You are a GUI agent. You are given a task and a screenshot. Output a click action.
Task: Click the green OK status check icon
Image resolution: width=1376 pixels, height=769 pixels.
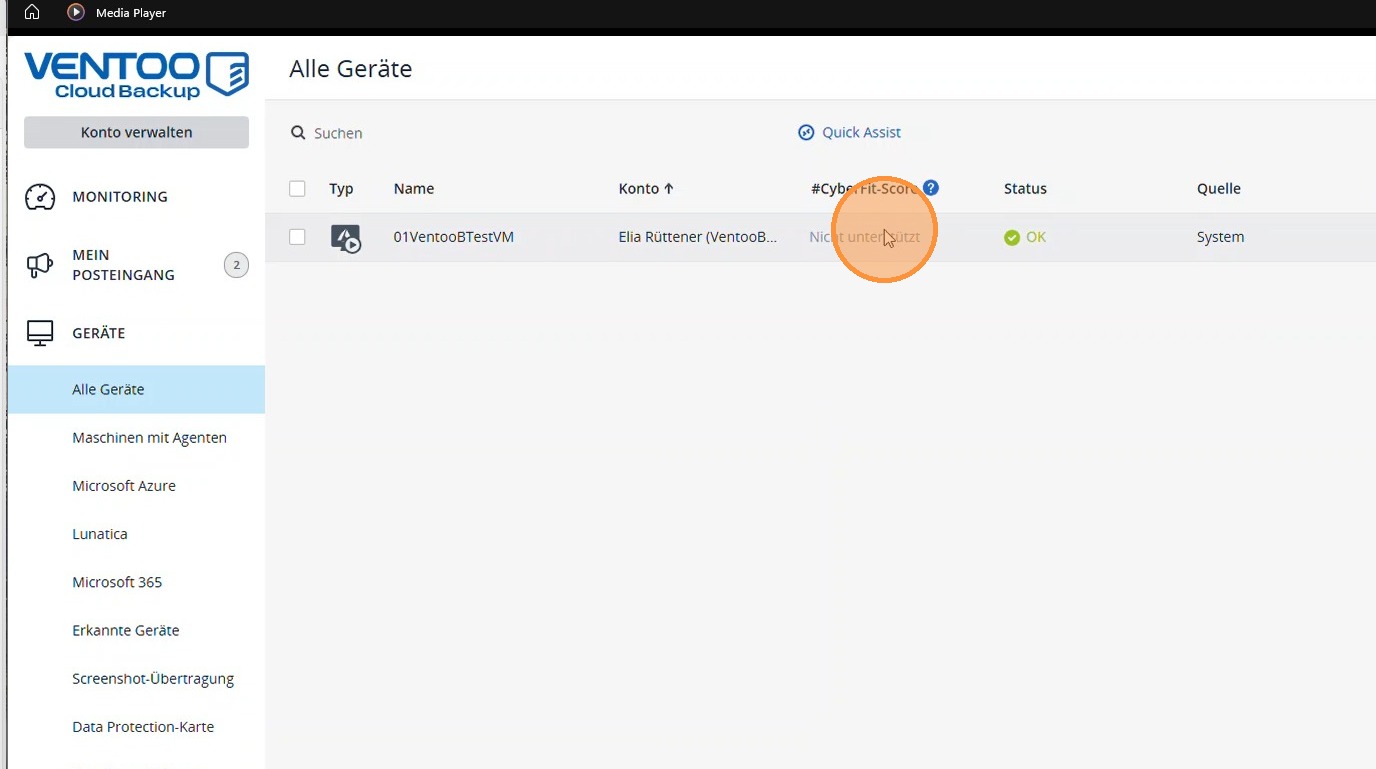(1012, 237)
